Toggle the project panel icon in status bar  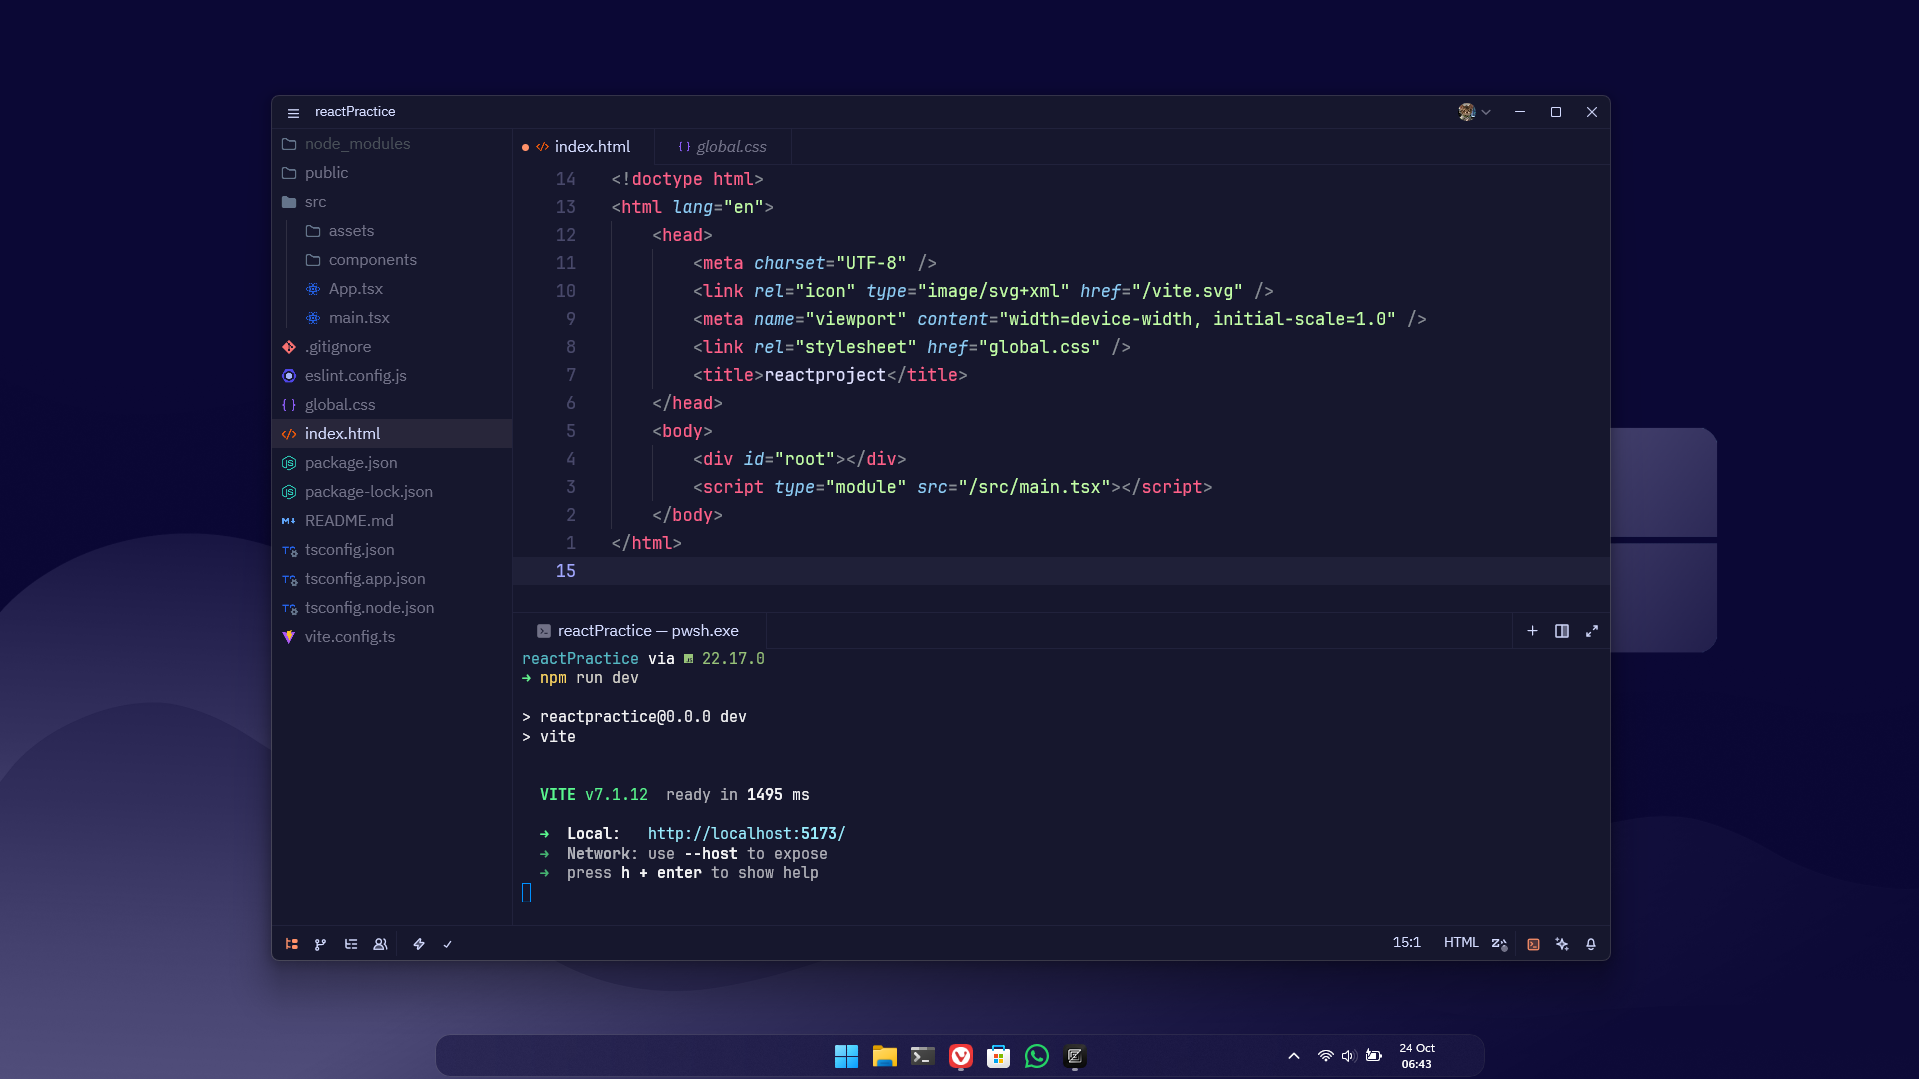point(292,944)
